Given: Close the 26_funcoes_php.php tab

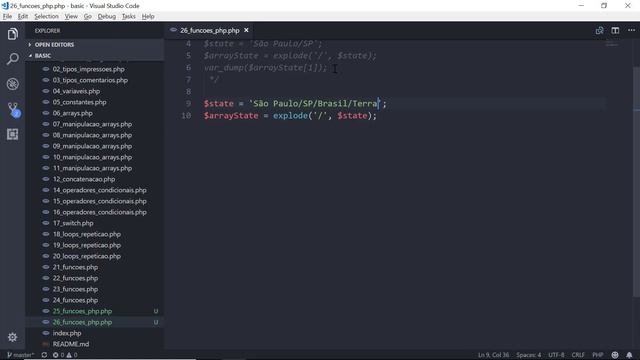Looking at the screenshot, I should 246,31.
